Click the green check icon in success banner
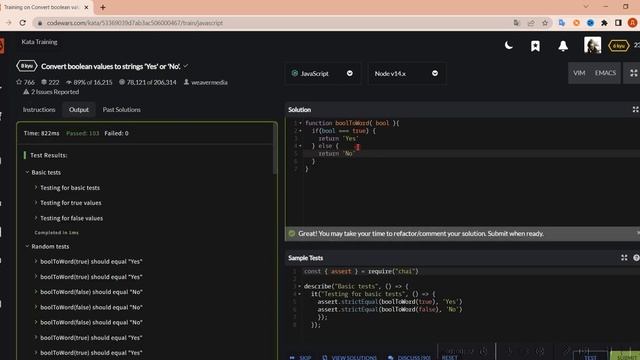Viewport: 640px width, 360px height. pos(291,233)
